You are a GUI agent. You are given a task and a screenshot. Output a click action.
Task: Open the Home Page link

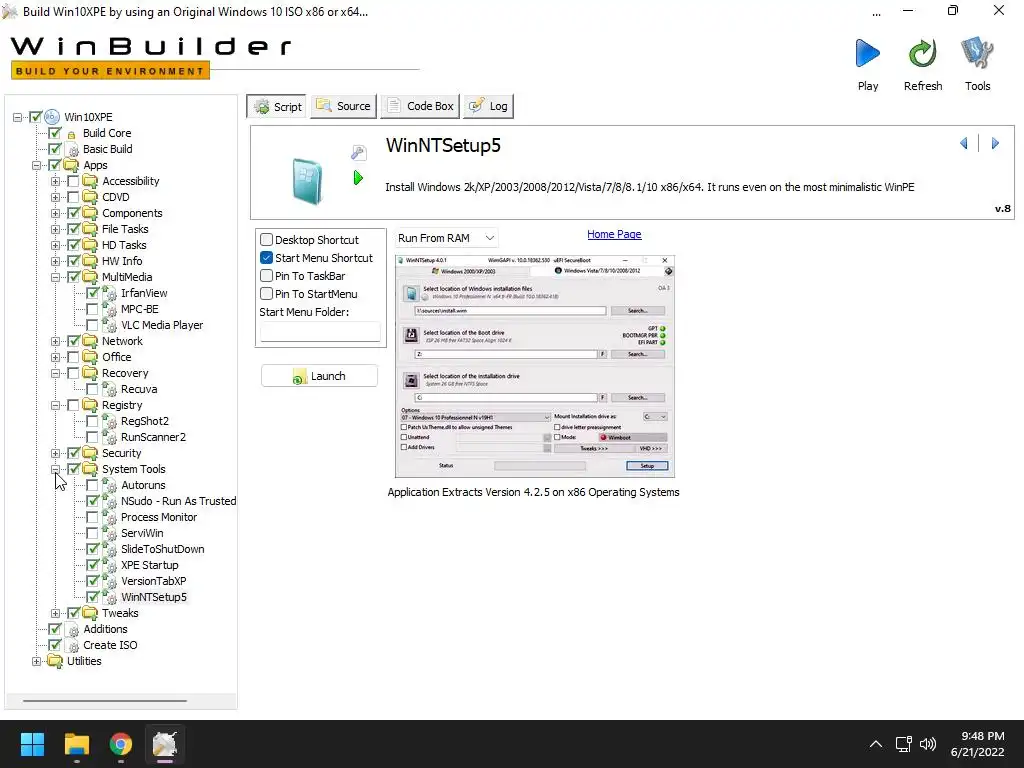pyautogui.click(x=614, y=234)
